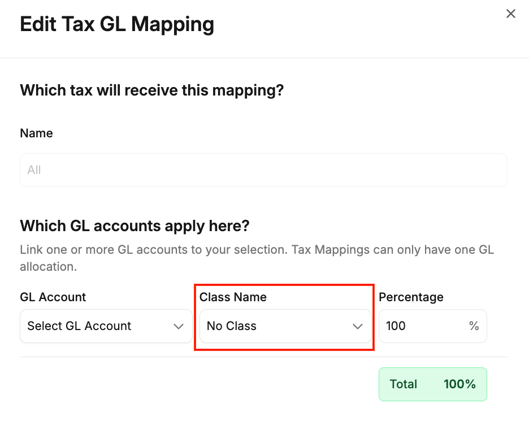Open the No Class dropdown
The height and width of the screenshot is (425, 529).
coord(285,326)
